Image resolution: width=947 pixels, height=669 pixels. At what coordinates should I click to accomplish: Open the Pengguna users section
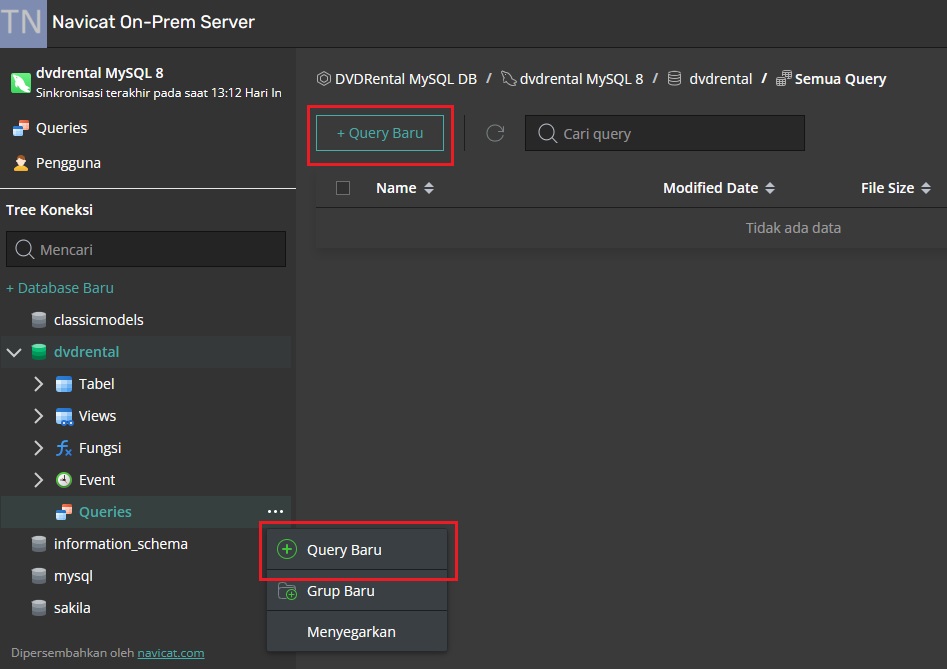point(68,163)
